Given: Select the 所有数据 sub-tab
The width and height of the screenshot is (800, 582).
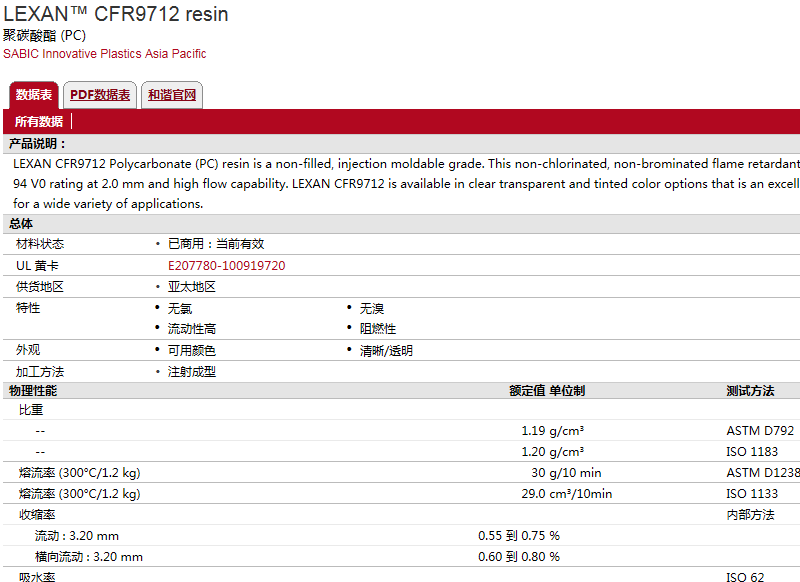Looking at the screenshot, I should [x=39, y=121].
